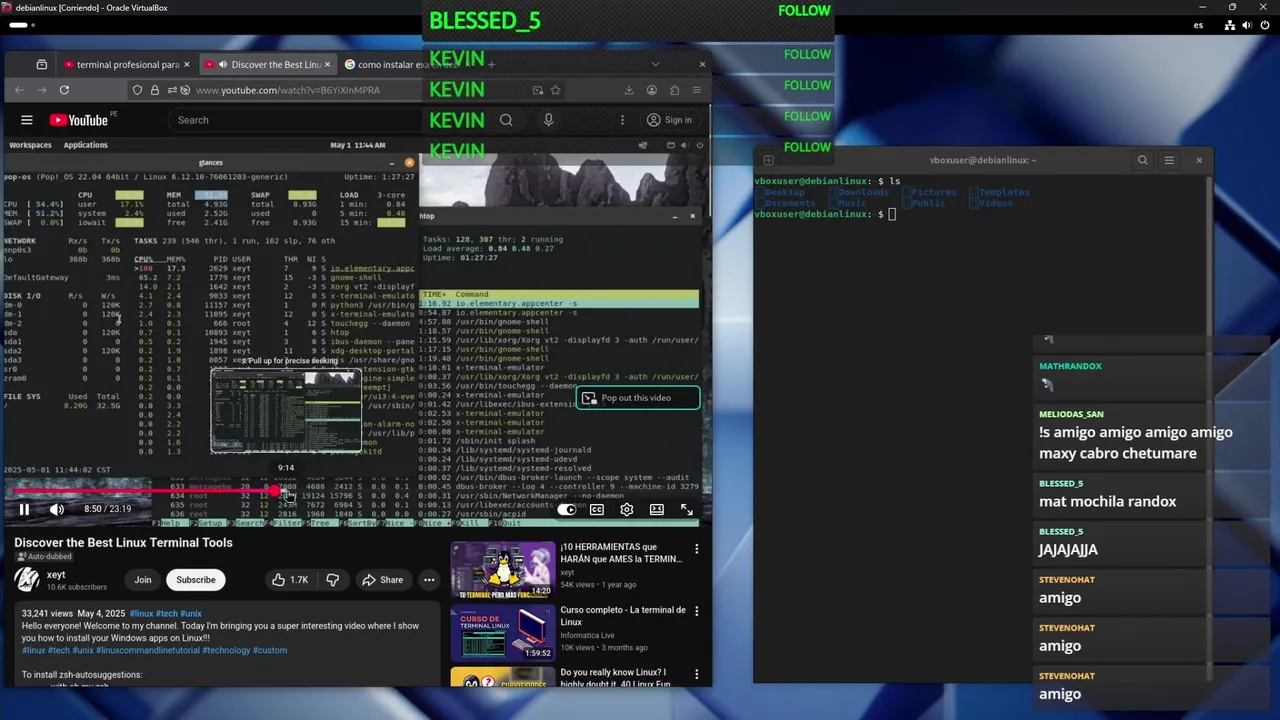Switch player to theater mode
This screenshot has height=720, width=1280.
[657, 510]
